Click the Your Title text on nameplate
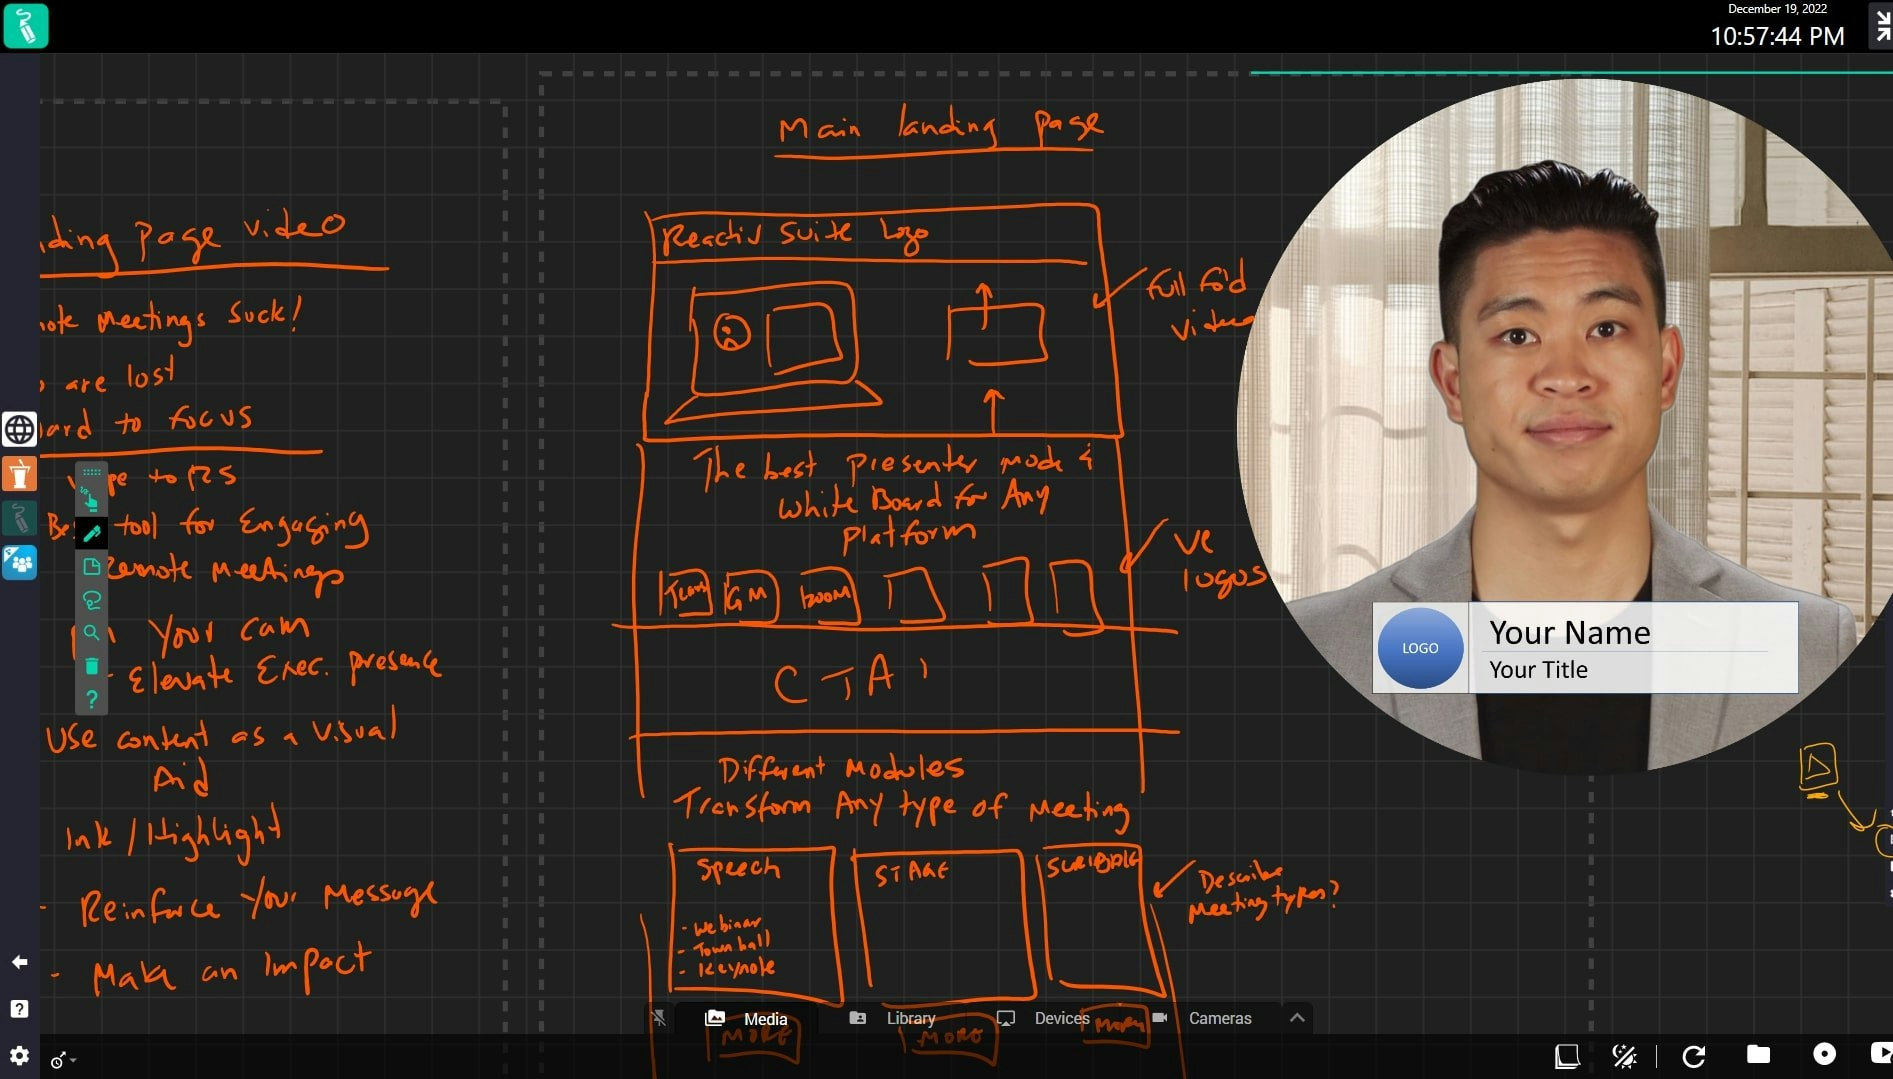1893x1079 pixels. 1538,669
